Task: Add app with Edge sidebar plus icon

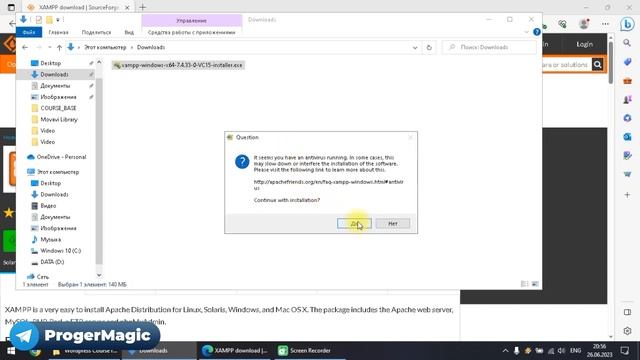Action: coord(627,195)
